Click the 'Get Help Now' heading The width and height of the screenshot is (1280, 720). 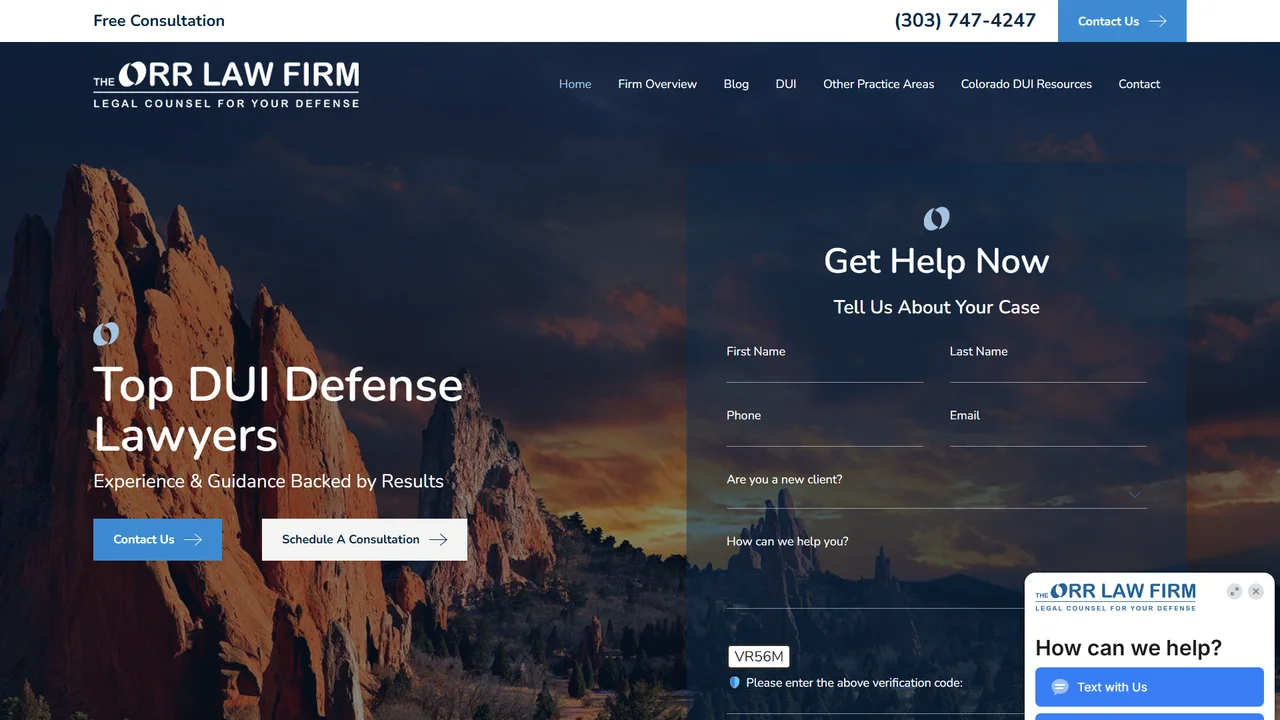point(936,261)
